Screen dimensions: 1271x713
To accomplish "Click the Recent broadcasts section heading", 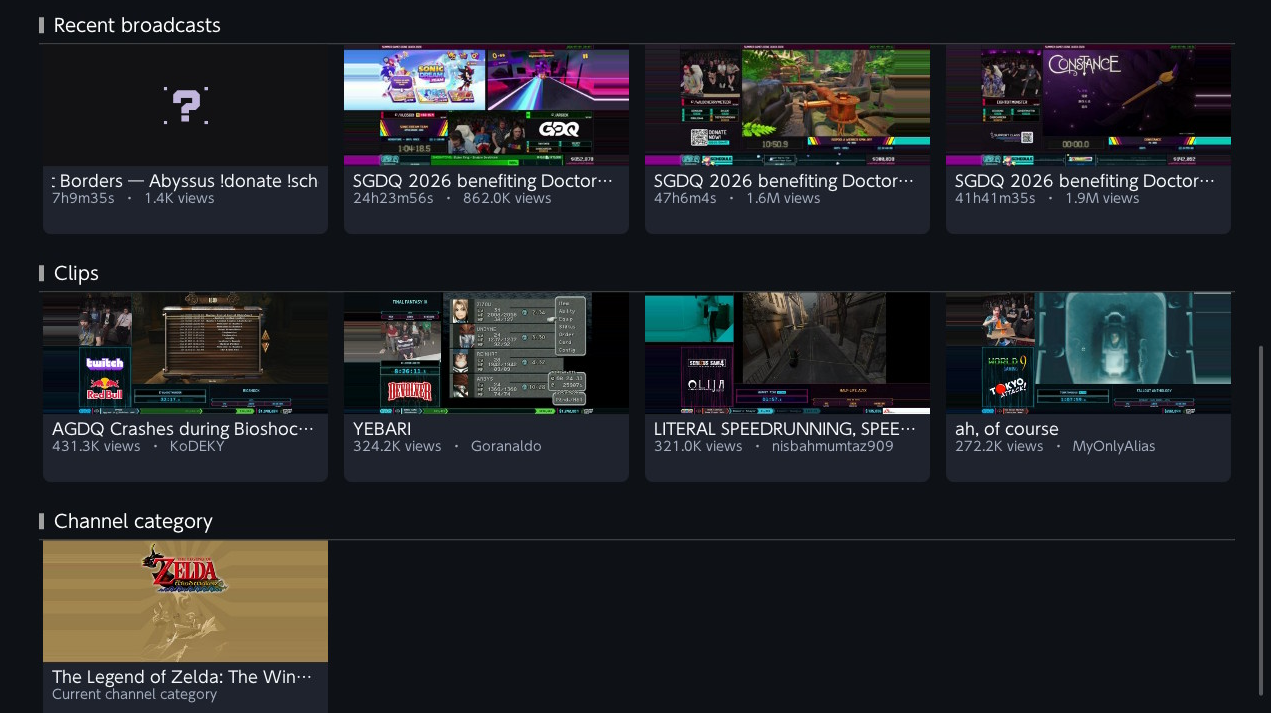I will pos(137,25).
